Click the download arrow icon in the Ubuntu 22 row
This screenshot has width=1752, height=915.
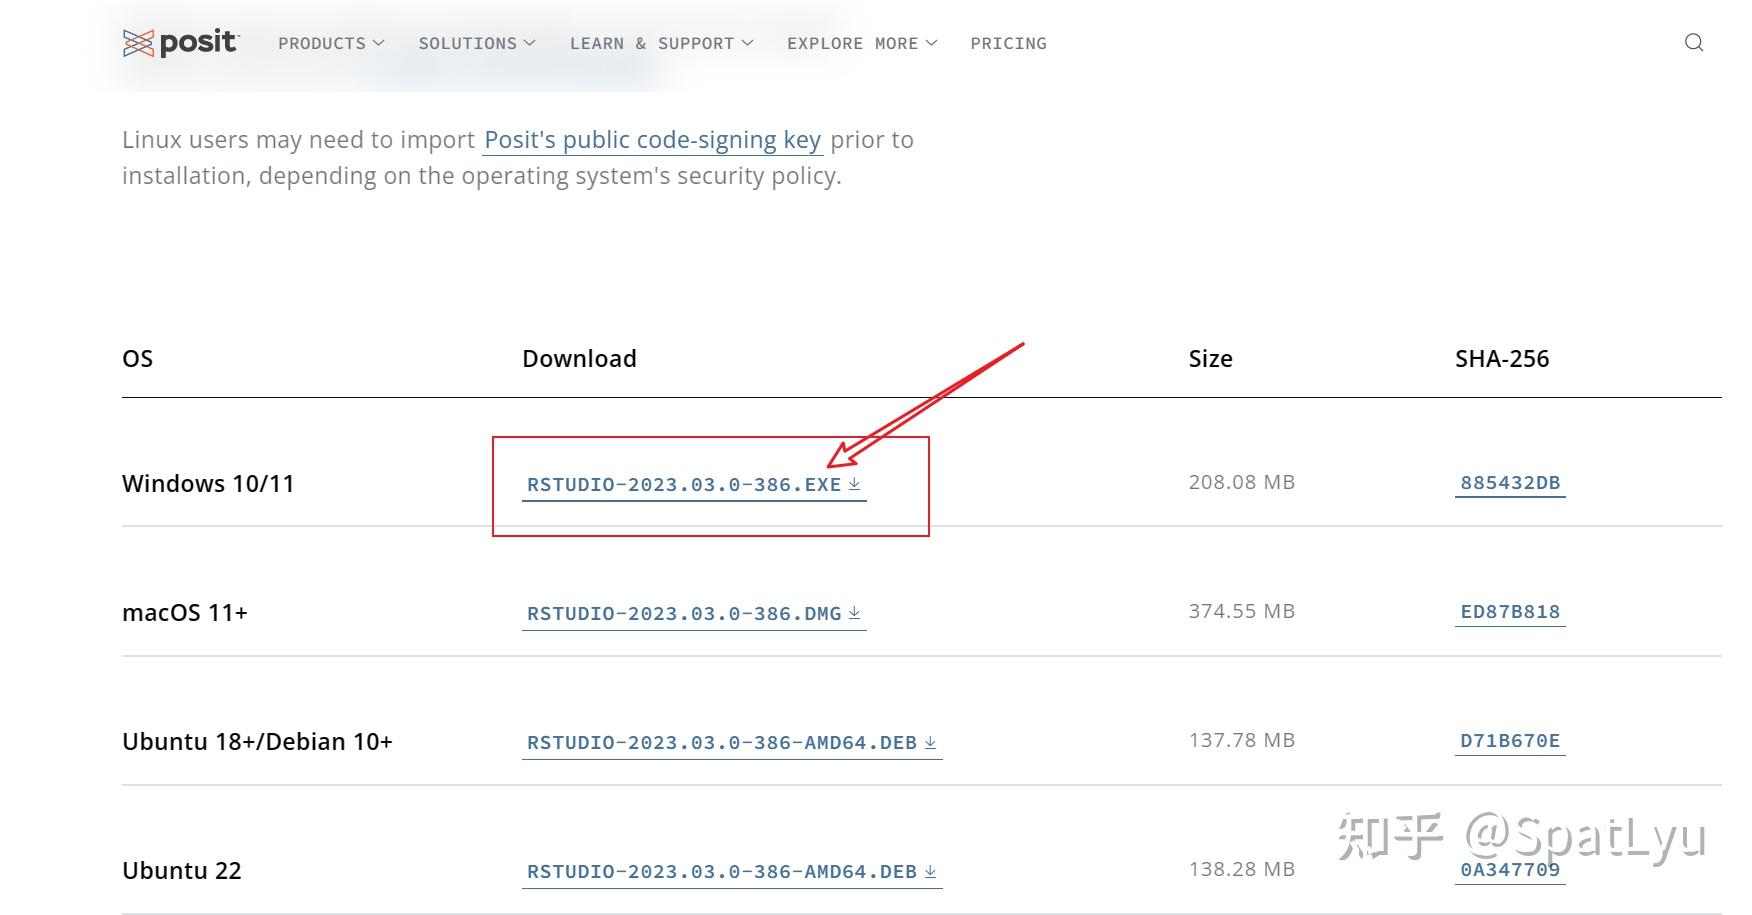[930, 871]
